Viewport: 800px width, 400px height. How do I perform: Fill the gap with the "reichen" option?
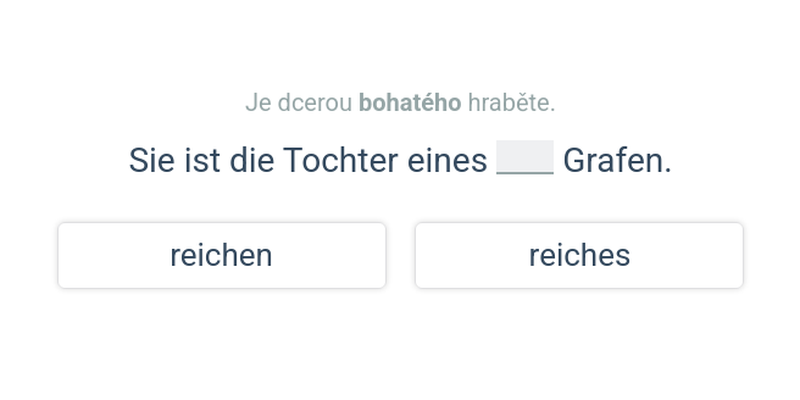(221, 256)
